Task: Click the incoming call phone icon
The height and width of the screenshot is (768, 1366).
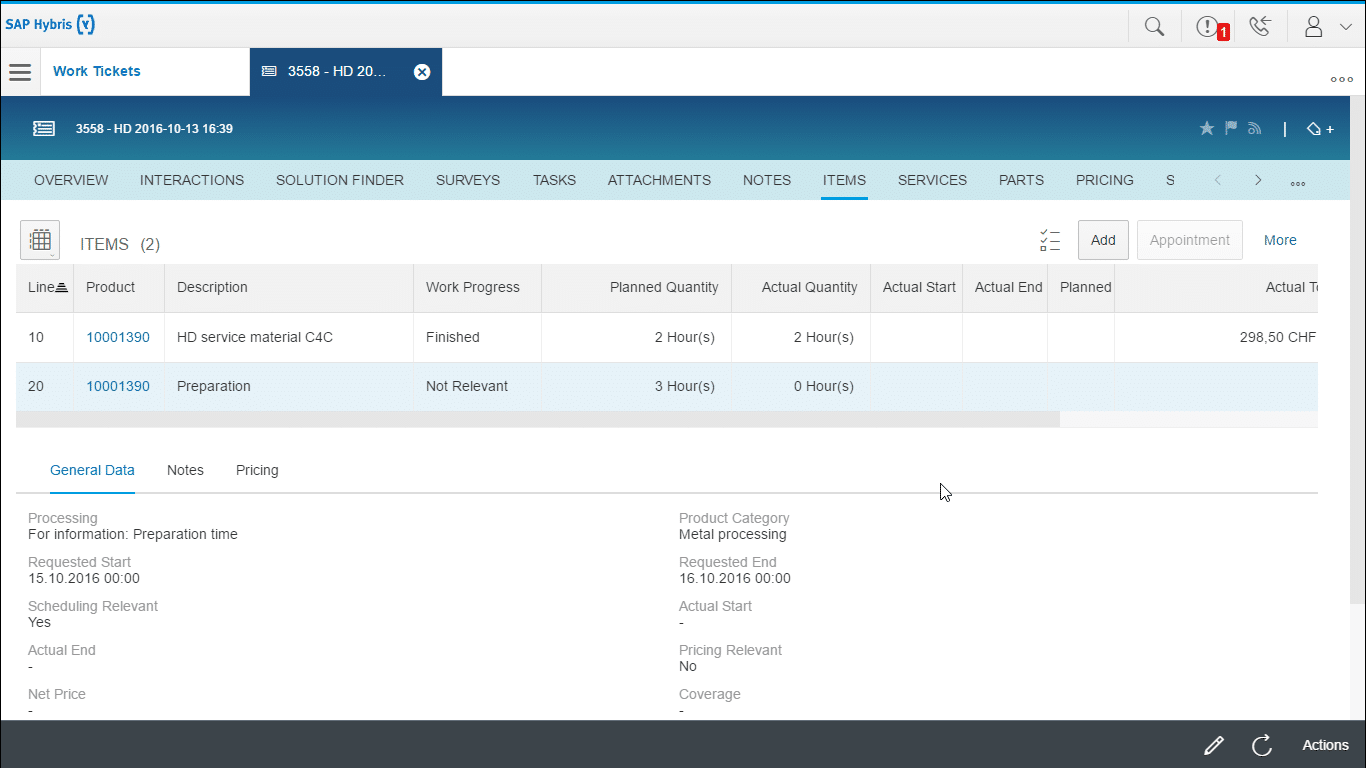Action: point(1260,27)
